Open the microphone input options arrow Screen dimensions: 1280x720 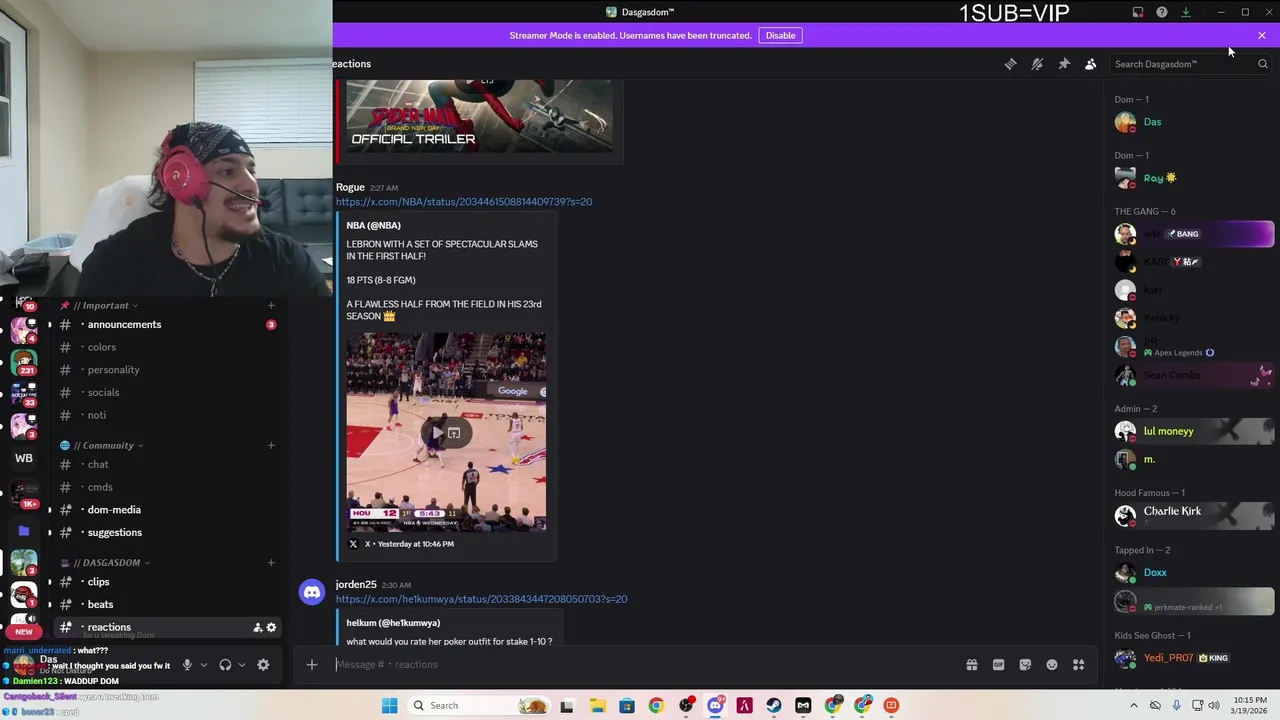coord(204,665)
